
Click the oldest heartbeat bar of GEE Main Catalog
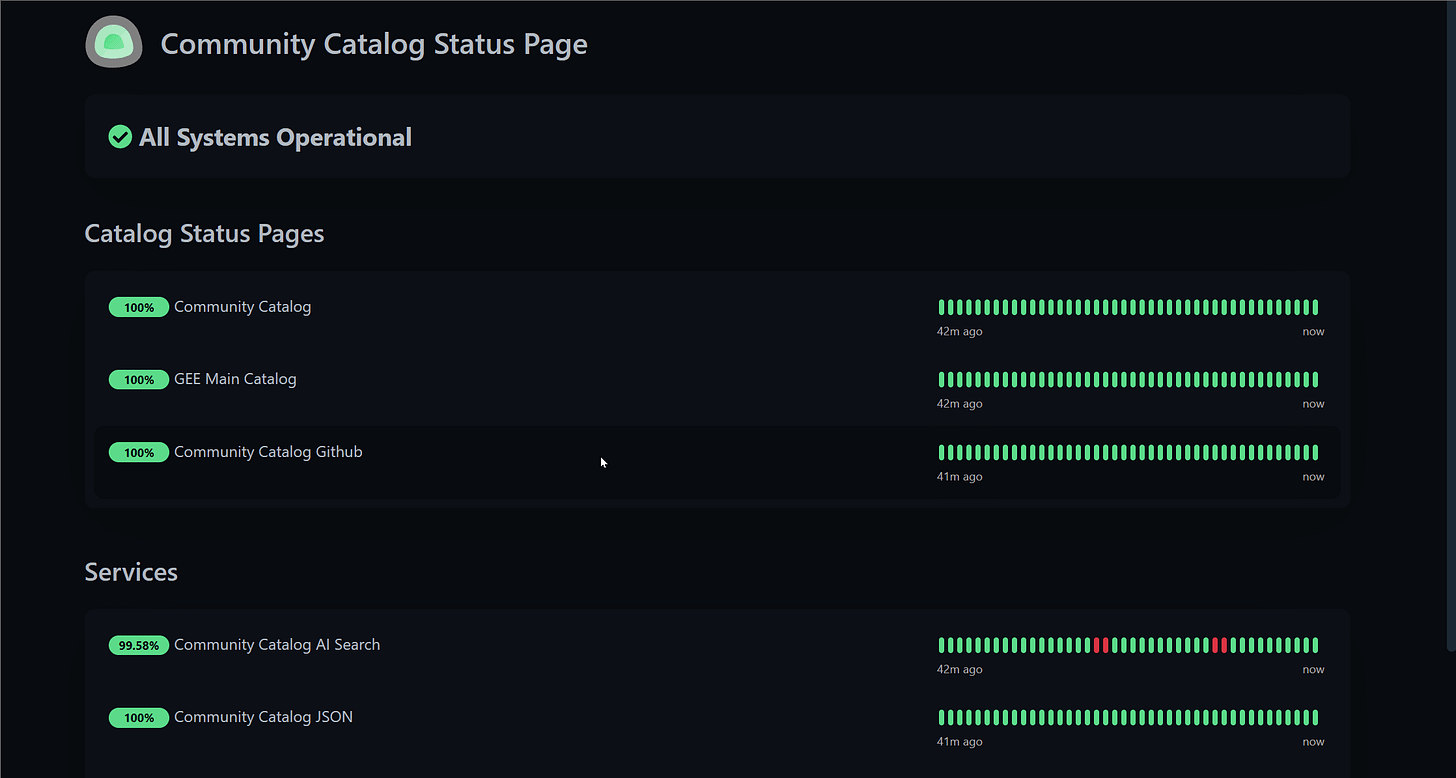tap(942, 379)
